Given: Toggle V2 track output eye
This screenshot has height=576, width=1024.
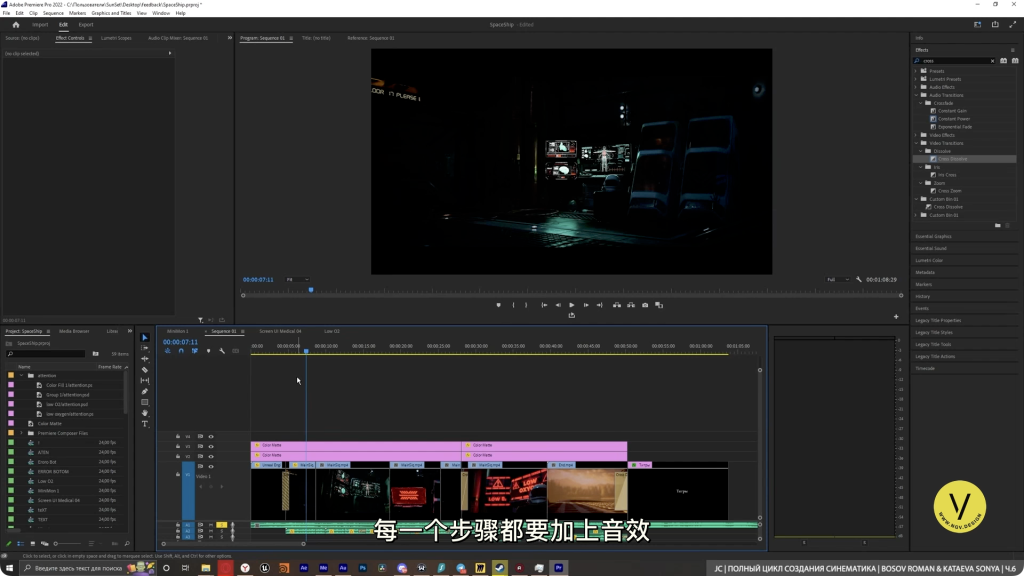Looking at the screenshot, I should 211,456.
